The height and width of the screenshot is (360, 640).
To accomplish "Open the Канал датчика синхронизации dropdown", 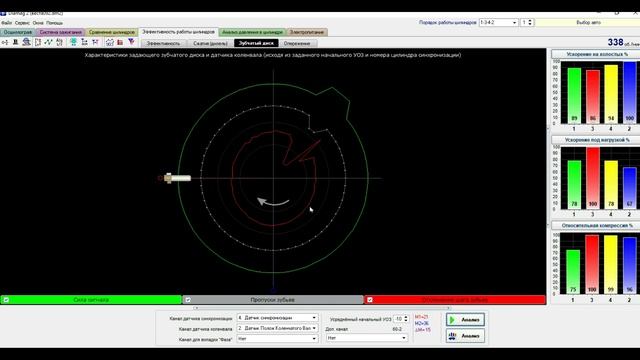I will point(277,318).
